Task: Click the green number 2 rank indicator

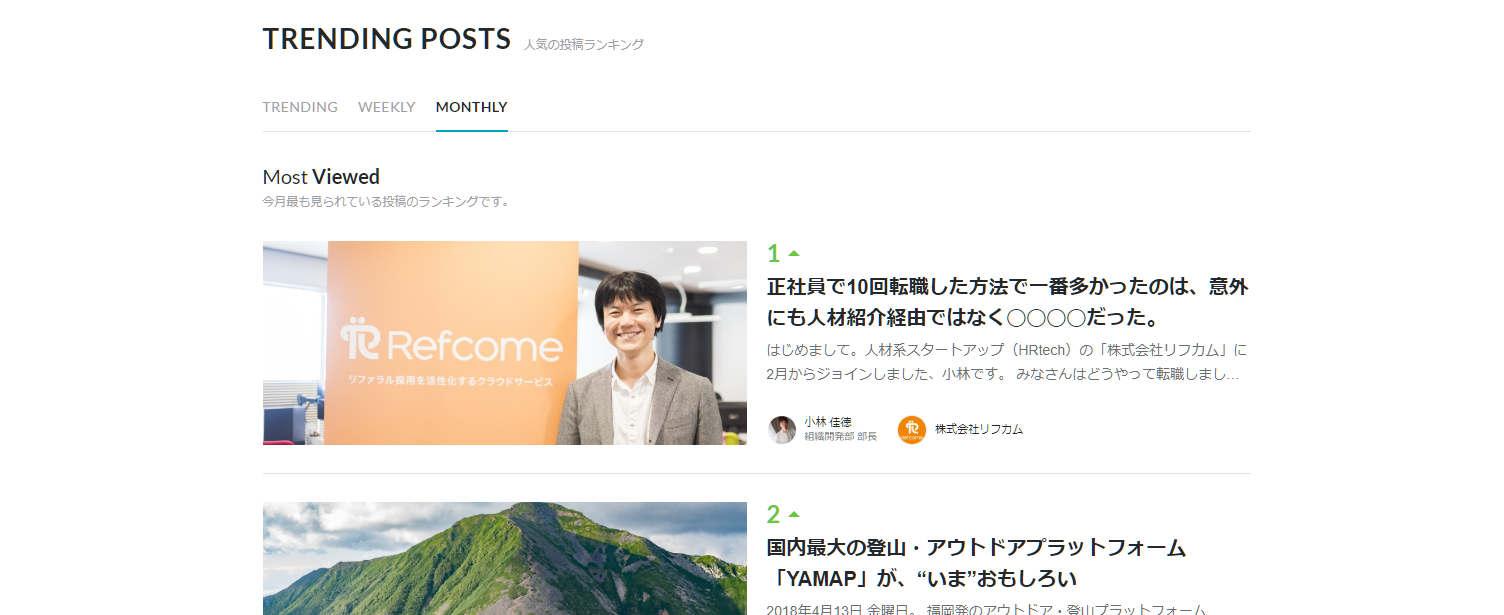Action: pyautogui.click(x=772, y=514)
